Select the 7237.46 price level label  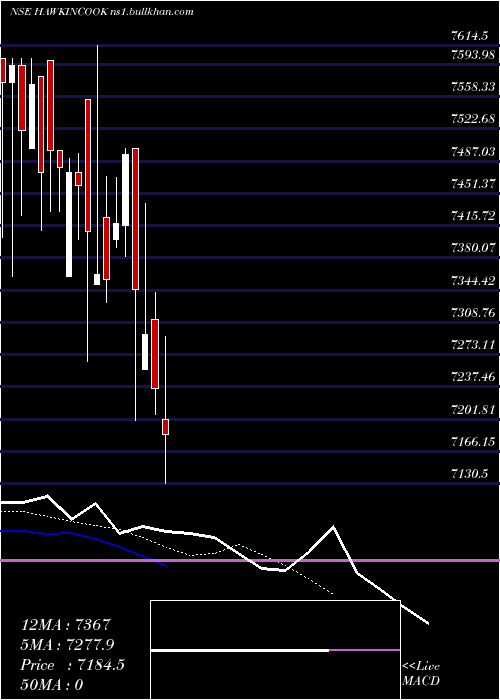point(473,377)
